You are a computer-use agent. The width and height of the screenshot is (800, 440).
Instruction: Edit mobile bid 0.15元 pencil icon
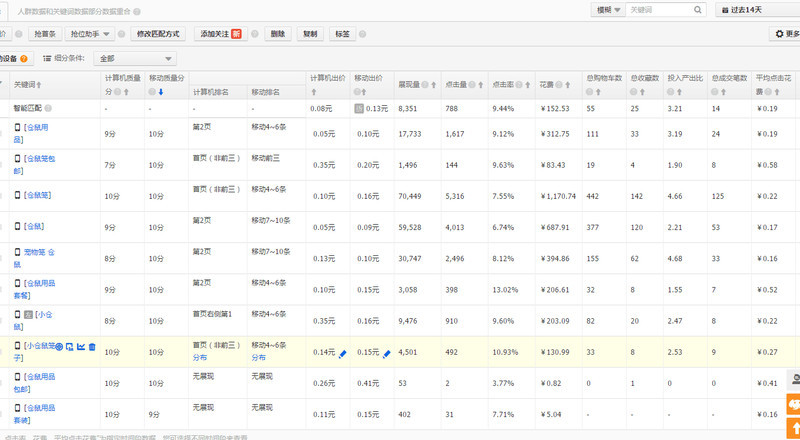tap(386, 353)
